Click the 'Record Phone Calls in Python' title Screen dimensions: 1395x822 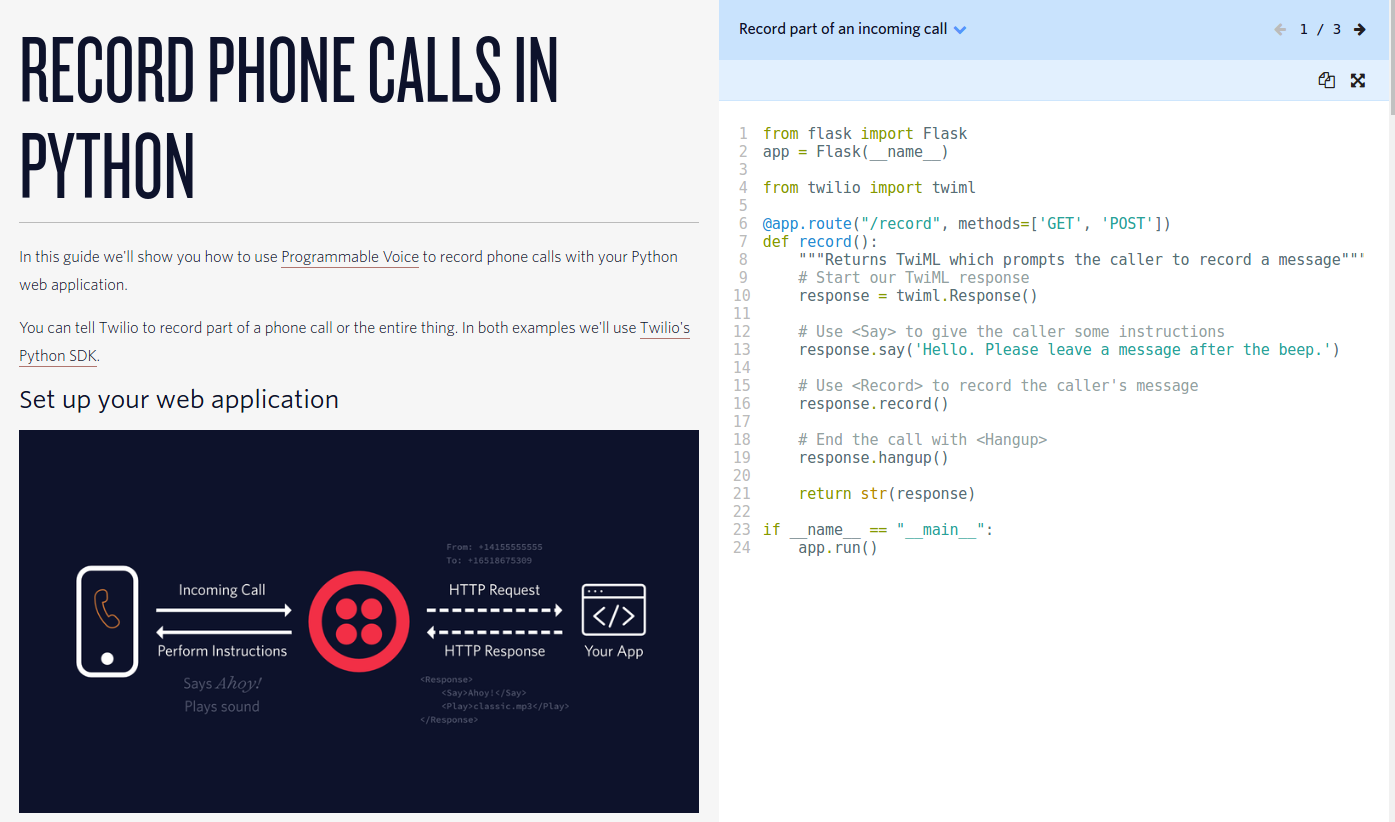point(290,118)
